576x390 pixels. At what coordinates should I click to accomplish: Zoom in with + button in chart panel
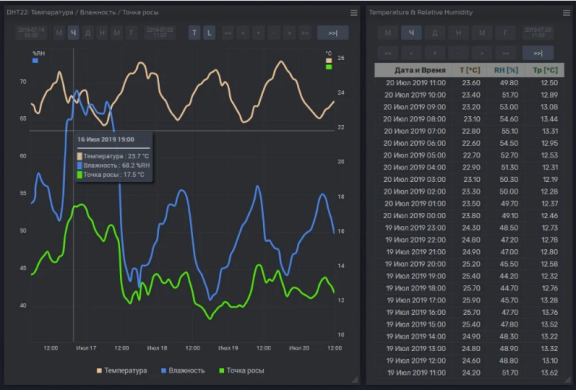(x=258, y=33)
